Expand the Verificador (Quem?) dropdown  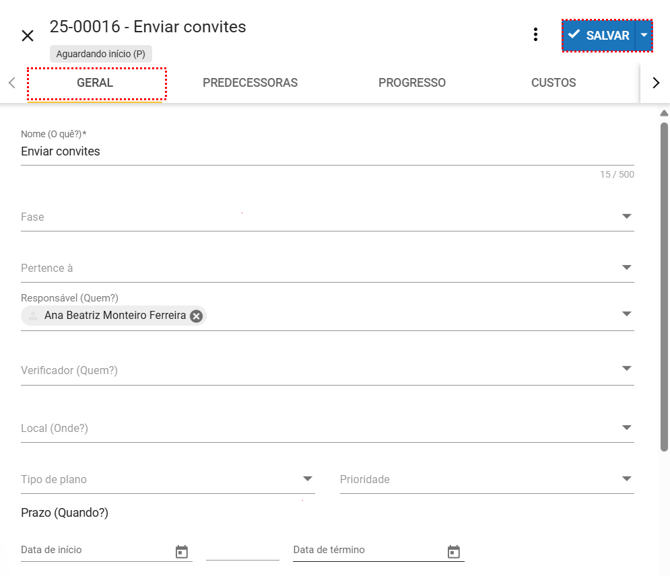tap(627, 369)
